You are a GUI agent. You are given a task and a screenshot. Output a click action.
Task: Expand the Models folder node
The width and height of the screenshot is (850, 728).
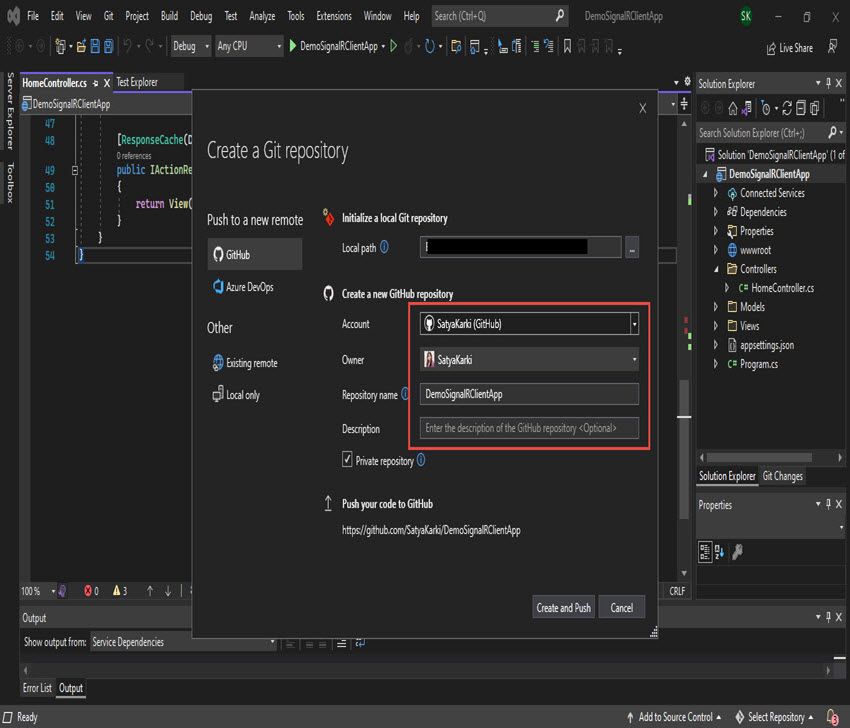(716, 307)
